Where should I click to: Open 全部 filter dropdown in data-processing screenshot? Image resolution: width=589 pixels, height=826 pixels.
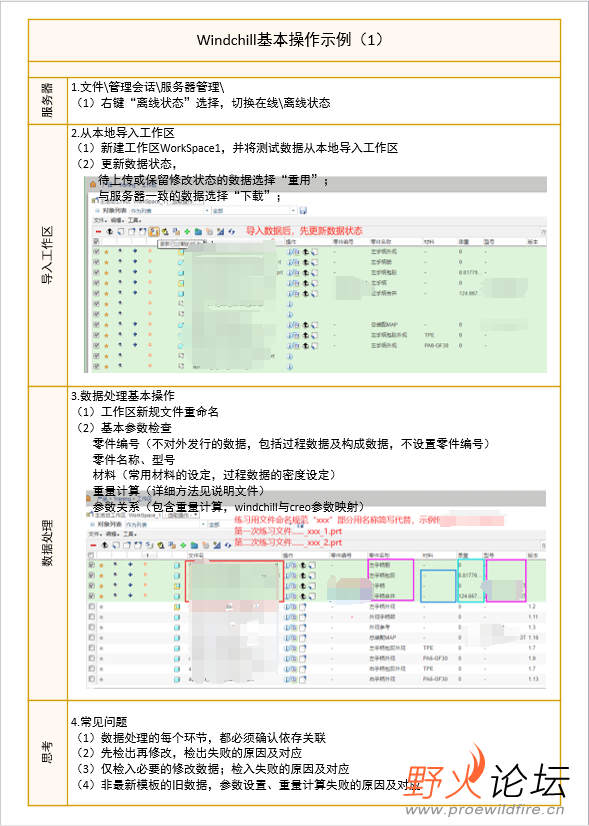pos(252,525)
